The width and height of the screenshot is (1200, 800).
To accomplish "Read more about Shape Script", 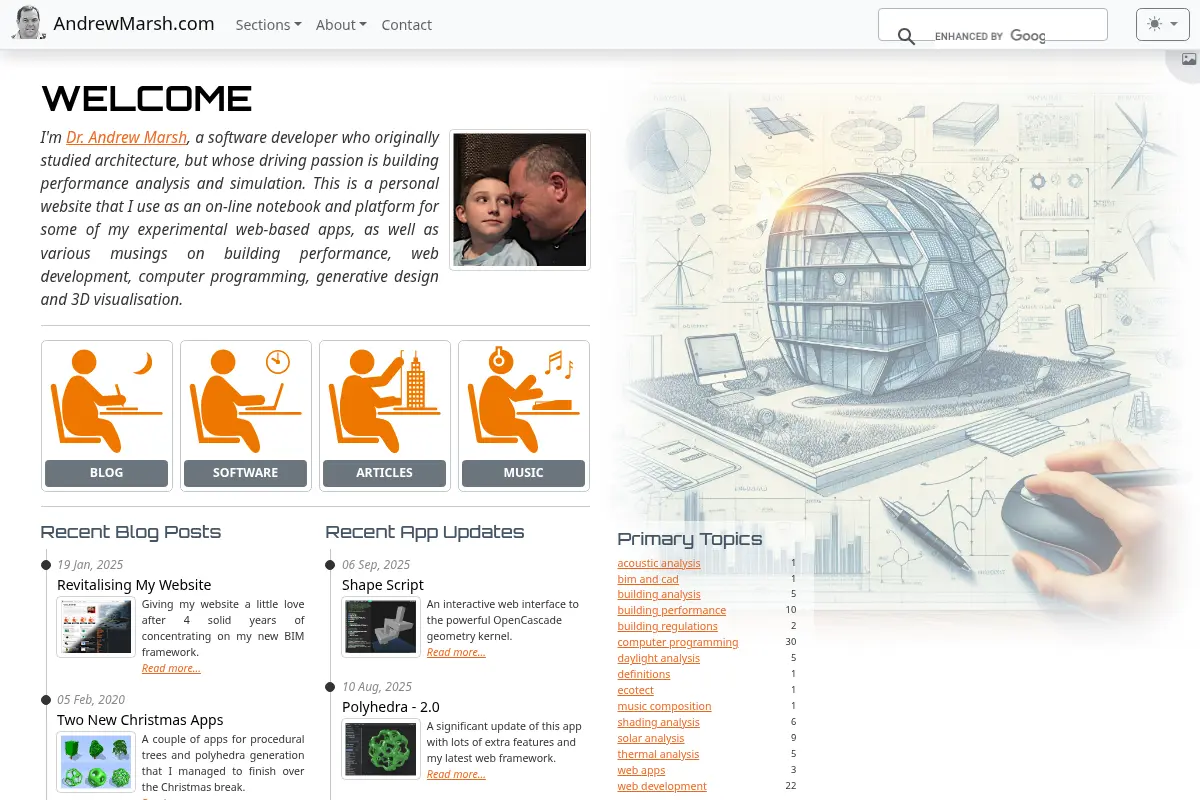I will [456, 652].
